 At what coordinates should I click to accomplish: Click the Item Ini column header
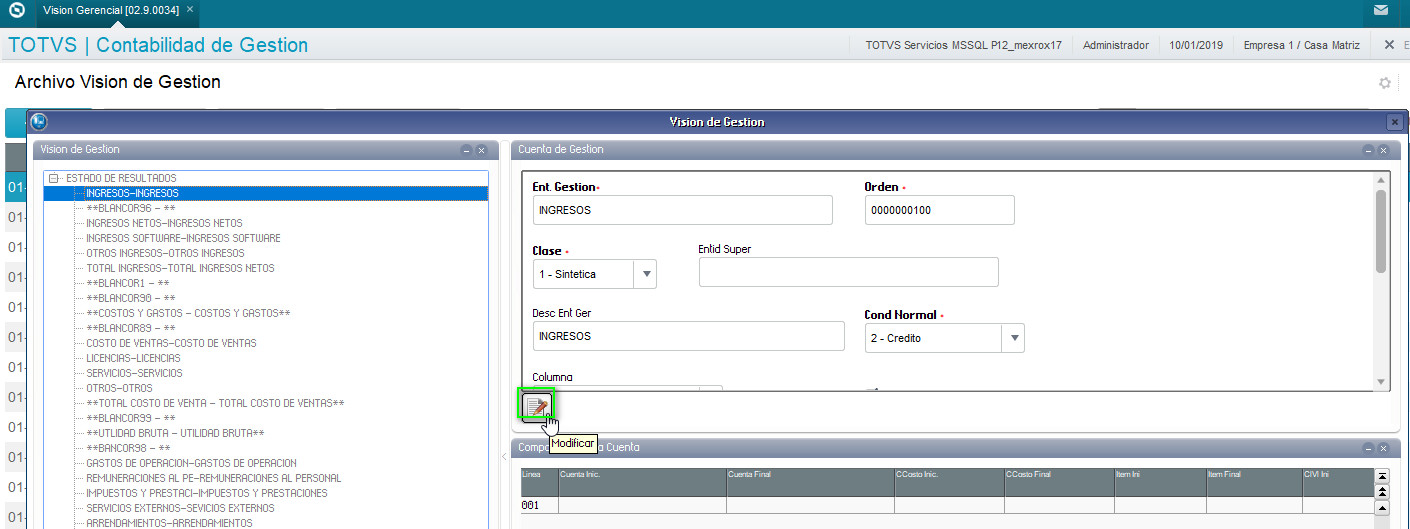(1160, 482)
